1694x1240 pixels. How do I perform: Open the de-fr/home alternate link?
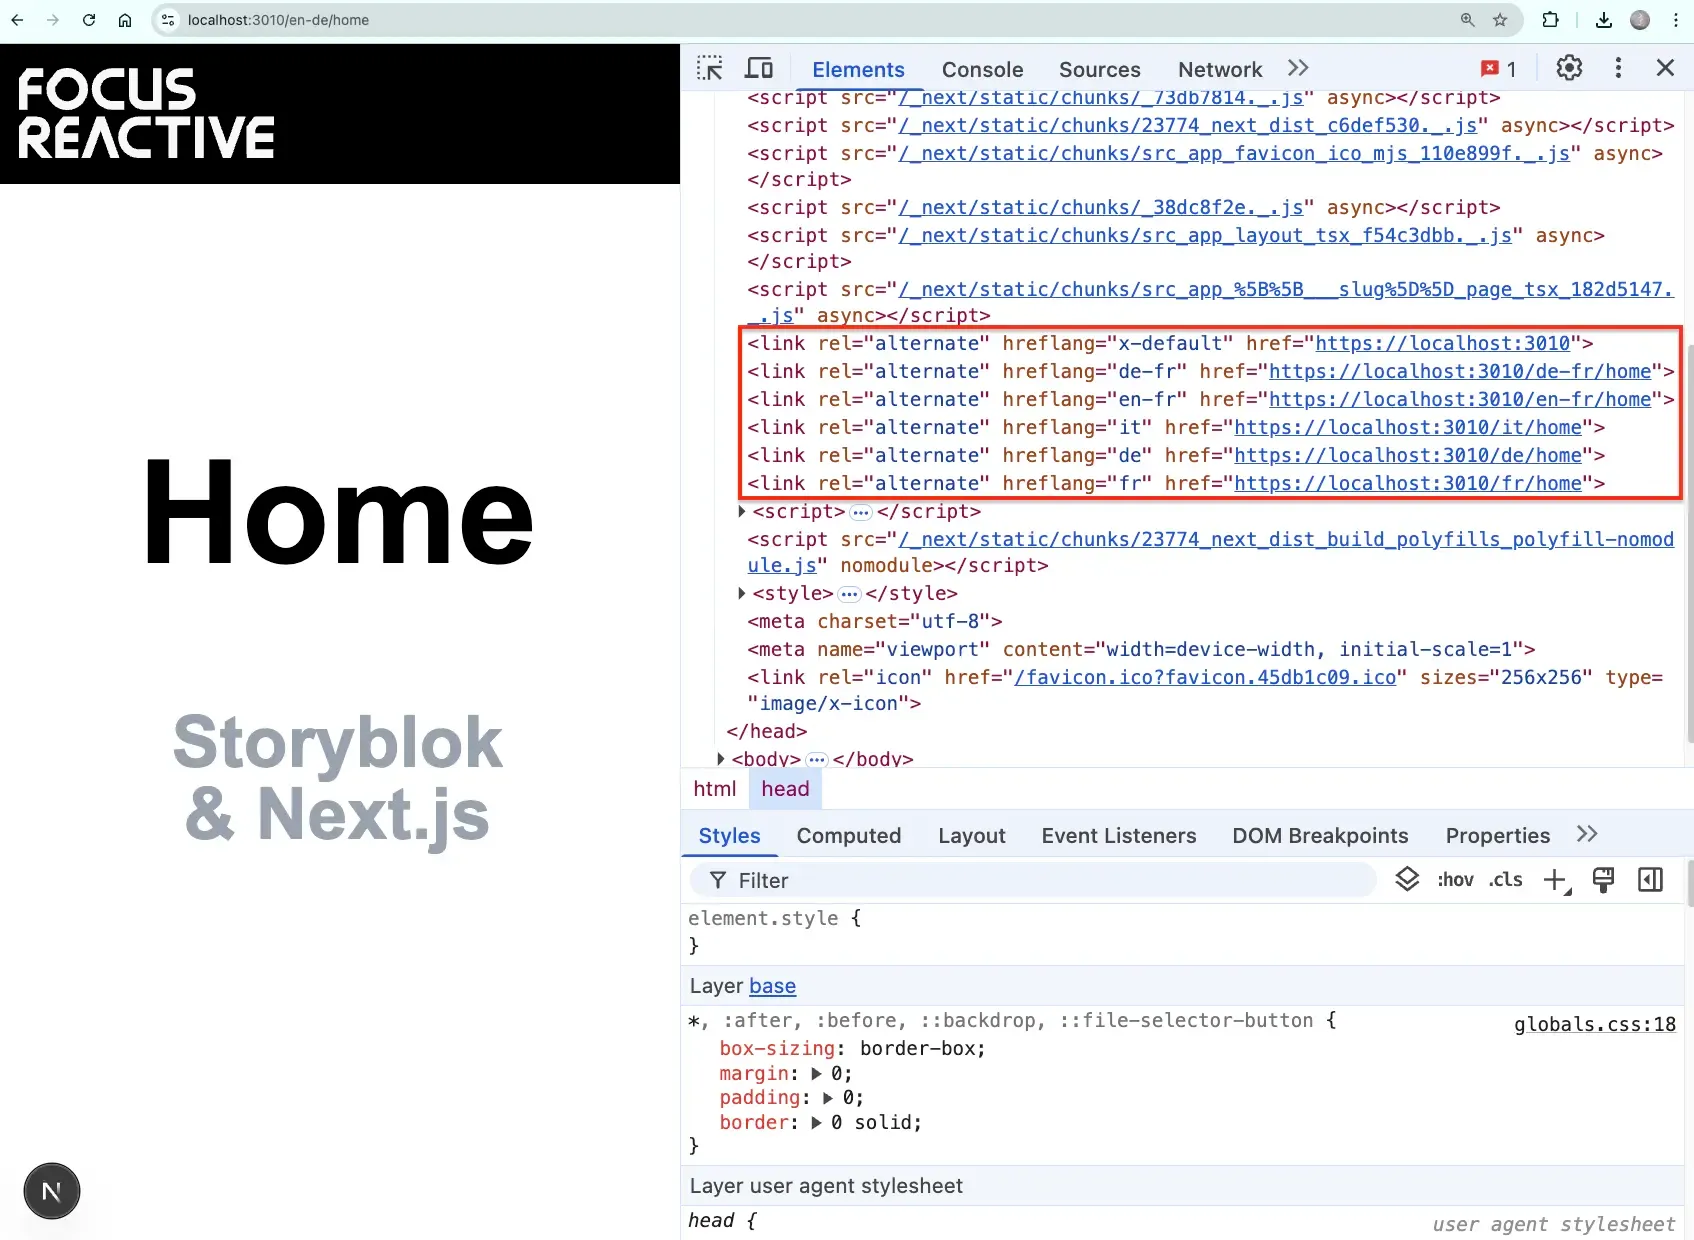tap(1460, 371)
